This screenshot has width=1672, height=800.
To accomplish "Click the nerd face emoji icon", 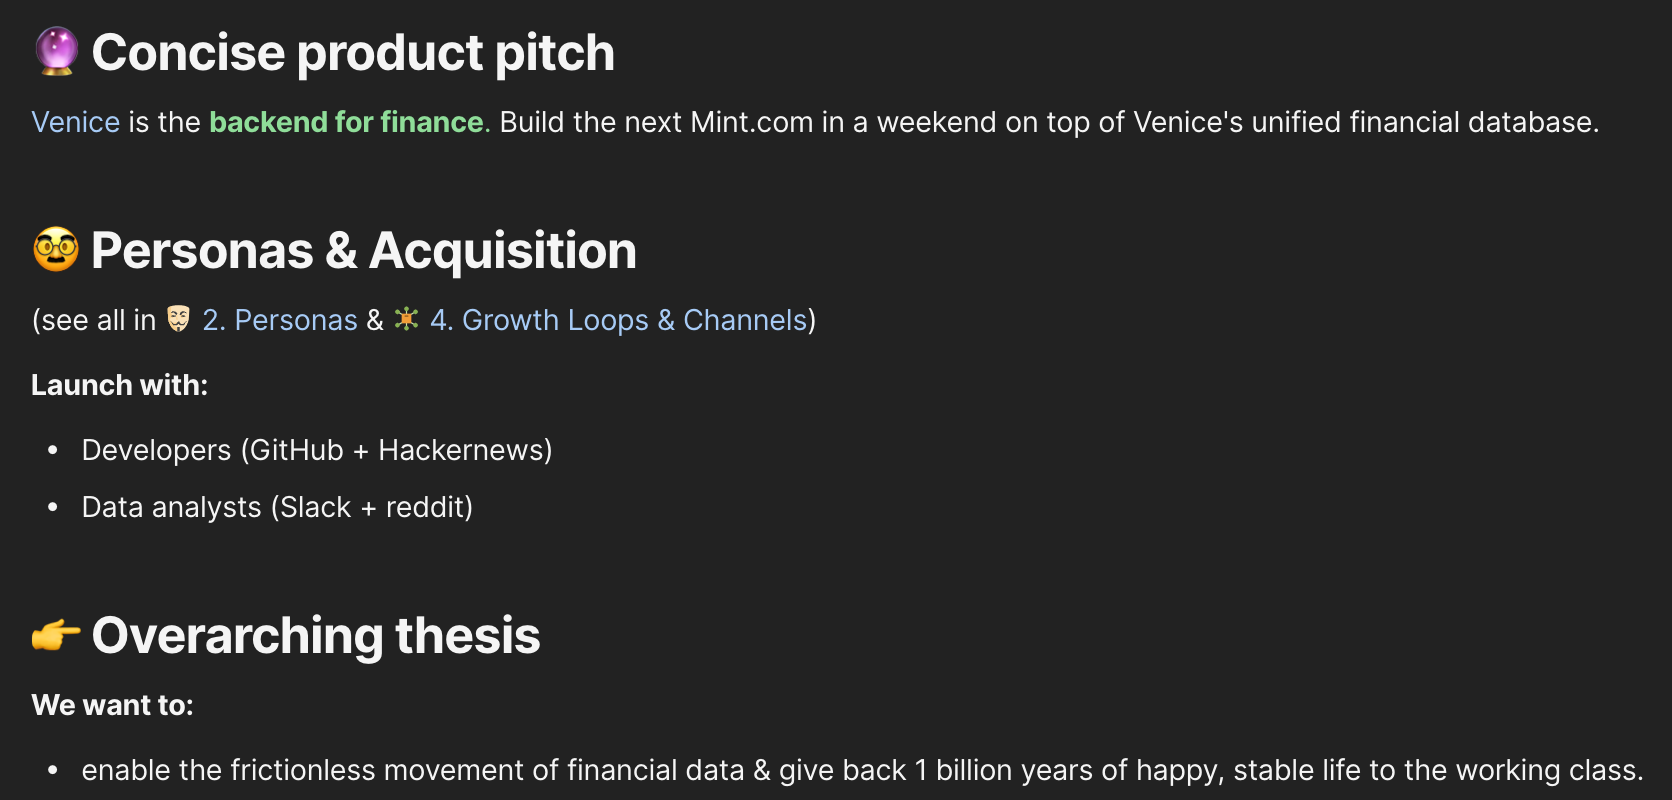I will click(56, 249).
